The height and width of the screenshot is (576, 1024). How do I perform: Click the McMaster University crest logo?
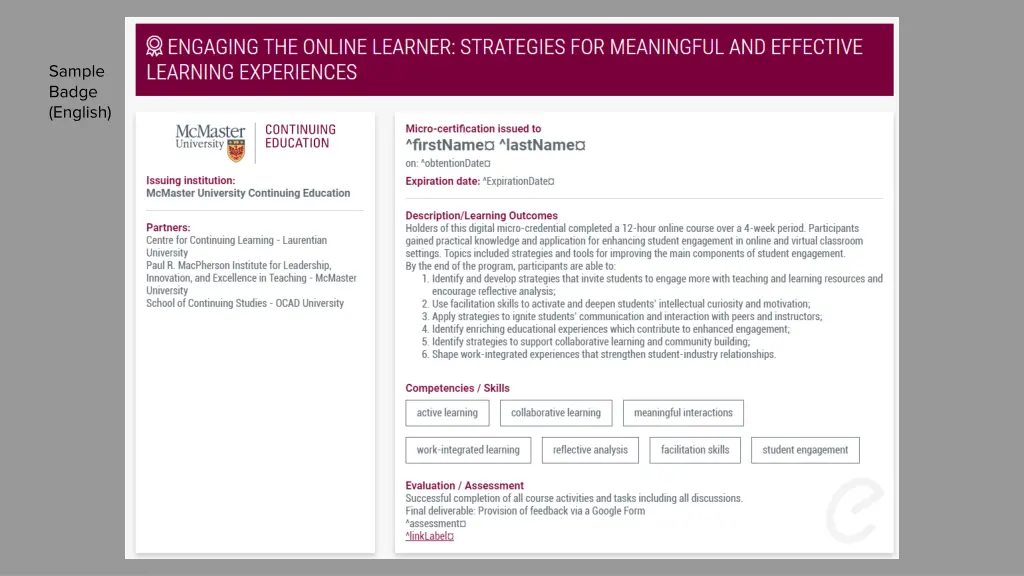(x=236, y=152)
